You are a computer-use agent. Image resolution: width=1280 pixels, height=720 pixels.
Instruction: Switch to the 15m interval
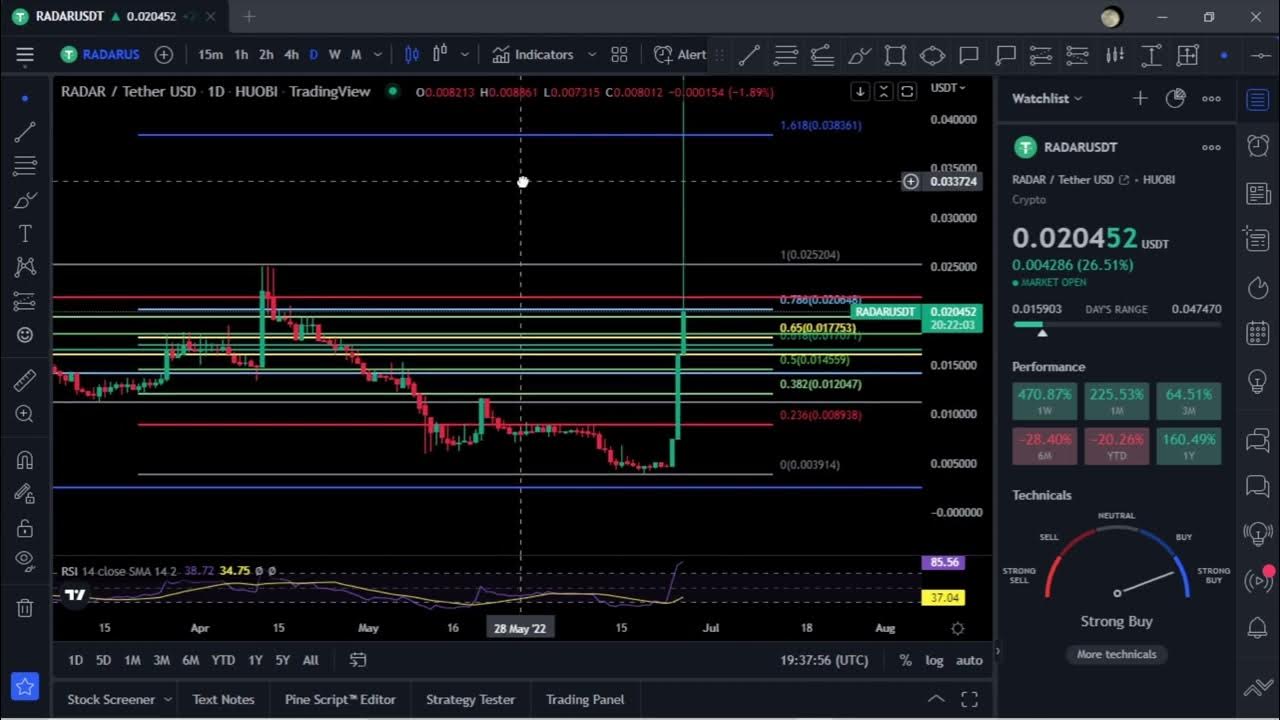[x=210, y=55]
